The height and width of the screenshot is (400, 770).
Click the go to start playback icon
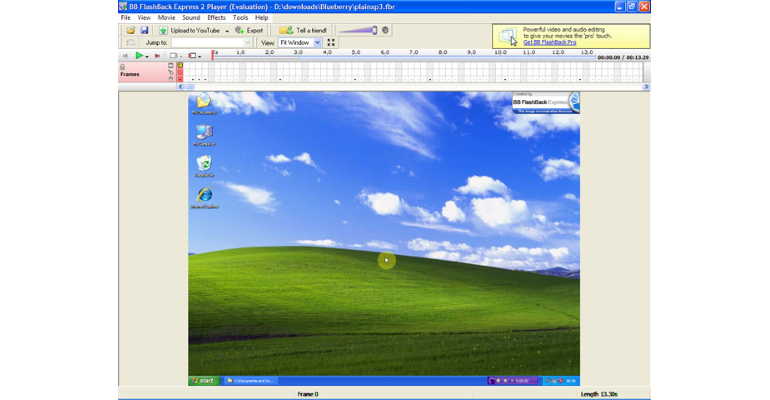pos(125,56)
